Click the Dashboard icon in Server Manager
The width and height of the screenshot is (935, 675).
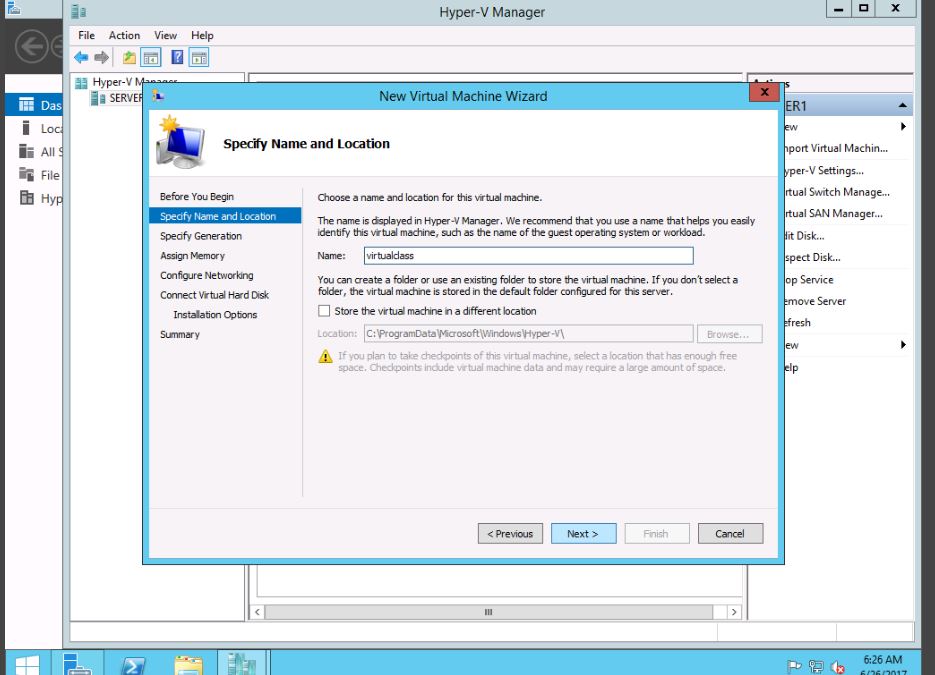26,105
